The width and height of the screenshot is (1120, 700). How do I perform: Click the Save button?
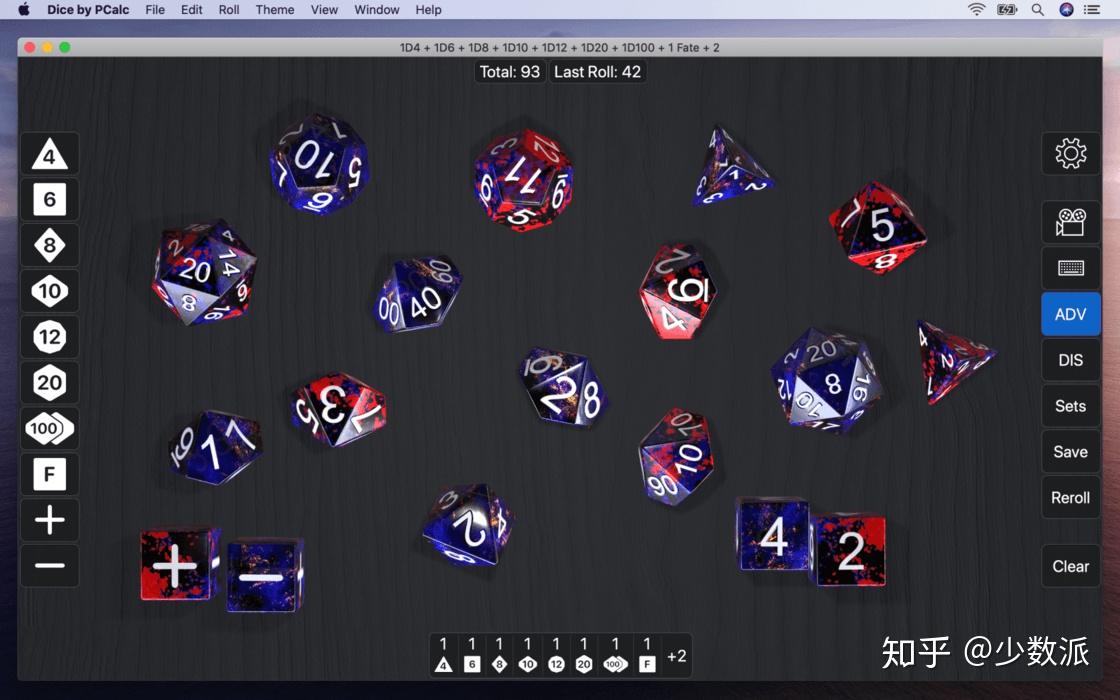click(1070, 451)
